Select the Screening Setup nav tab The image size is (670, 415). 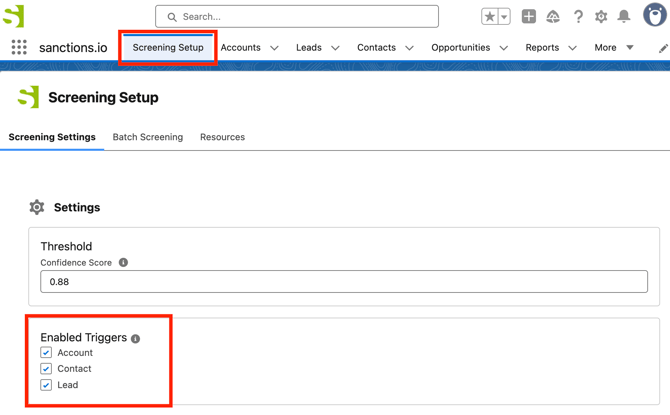pyautogui.click(x=168, y=47)
